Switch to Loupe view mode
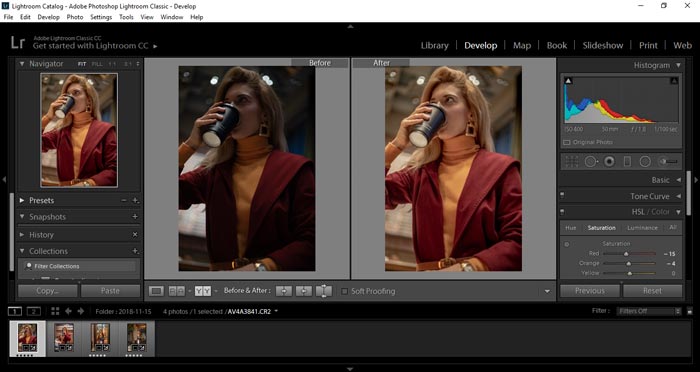700x372 pixels. pos(156,291)
